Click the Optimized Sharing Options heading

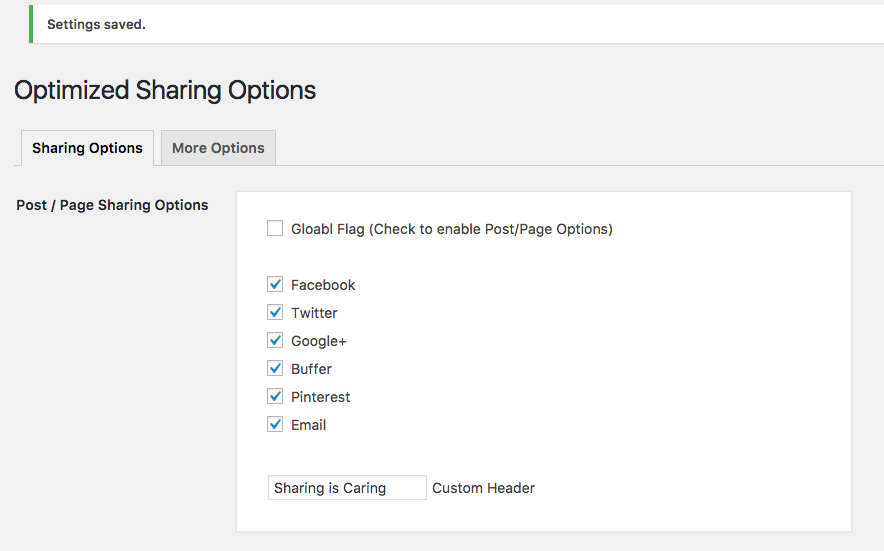click(165, 90)
